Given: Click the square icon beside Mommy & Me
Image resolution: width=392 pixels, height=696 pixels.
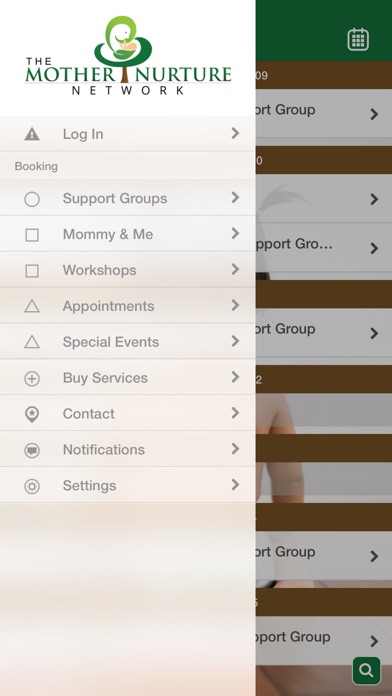Looking at the screenshot, I should (x=32, y=235).
